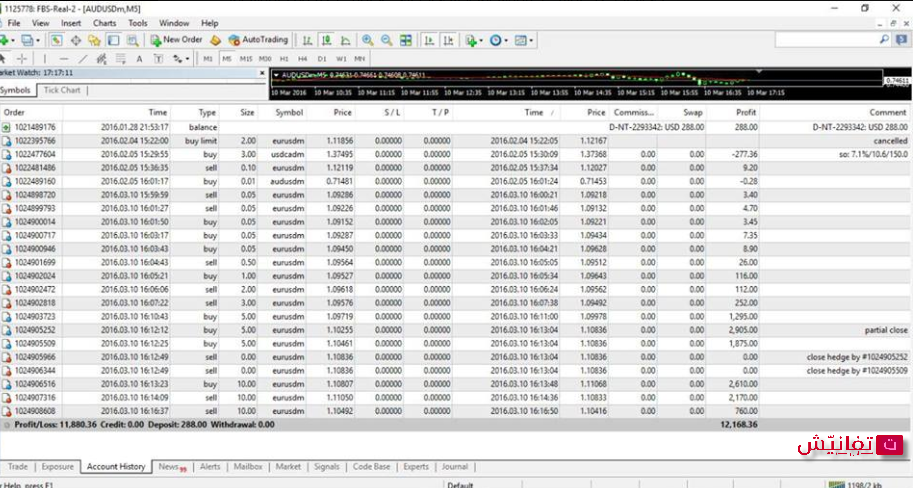Viewport: 913px width, 488px height.
Task: Open the Charts menu
Action: point(104,23)
